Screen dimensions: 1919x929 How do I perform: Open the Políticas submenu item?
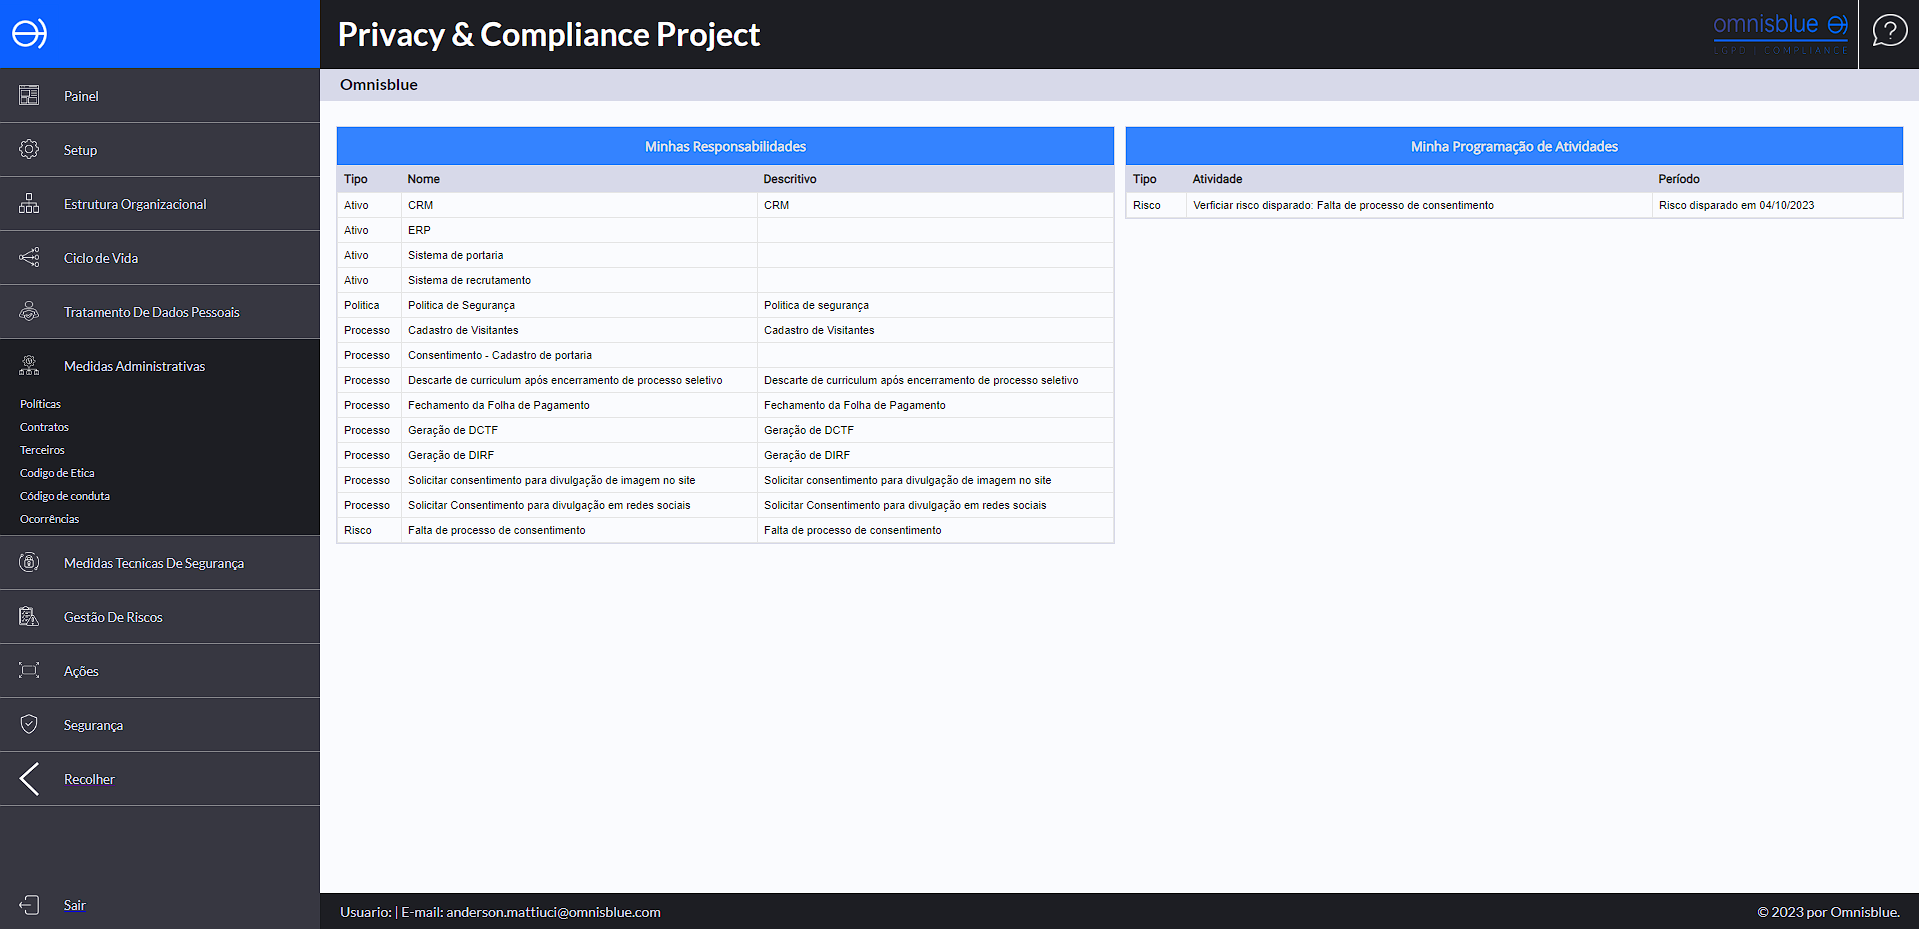tap(41, 404)
